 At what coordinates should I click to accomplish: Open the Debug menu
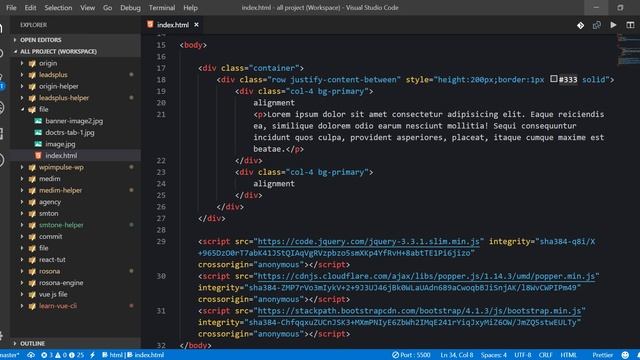tap(130, 8)
